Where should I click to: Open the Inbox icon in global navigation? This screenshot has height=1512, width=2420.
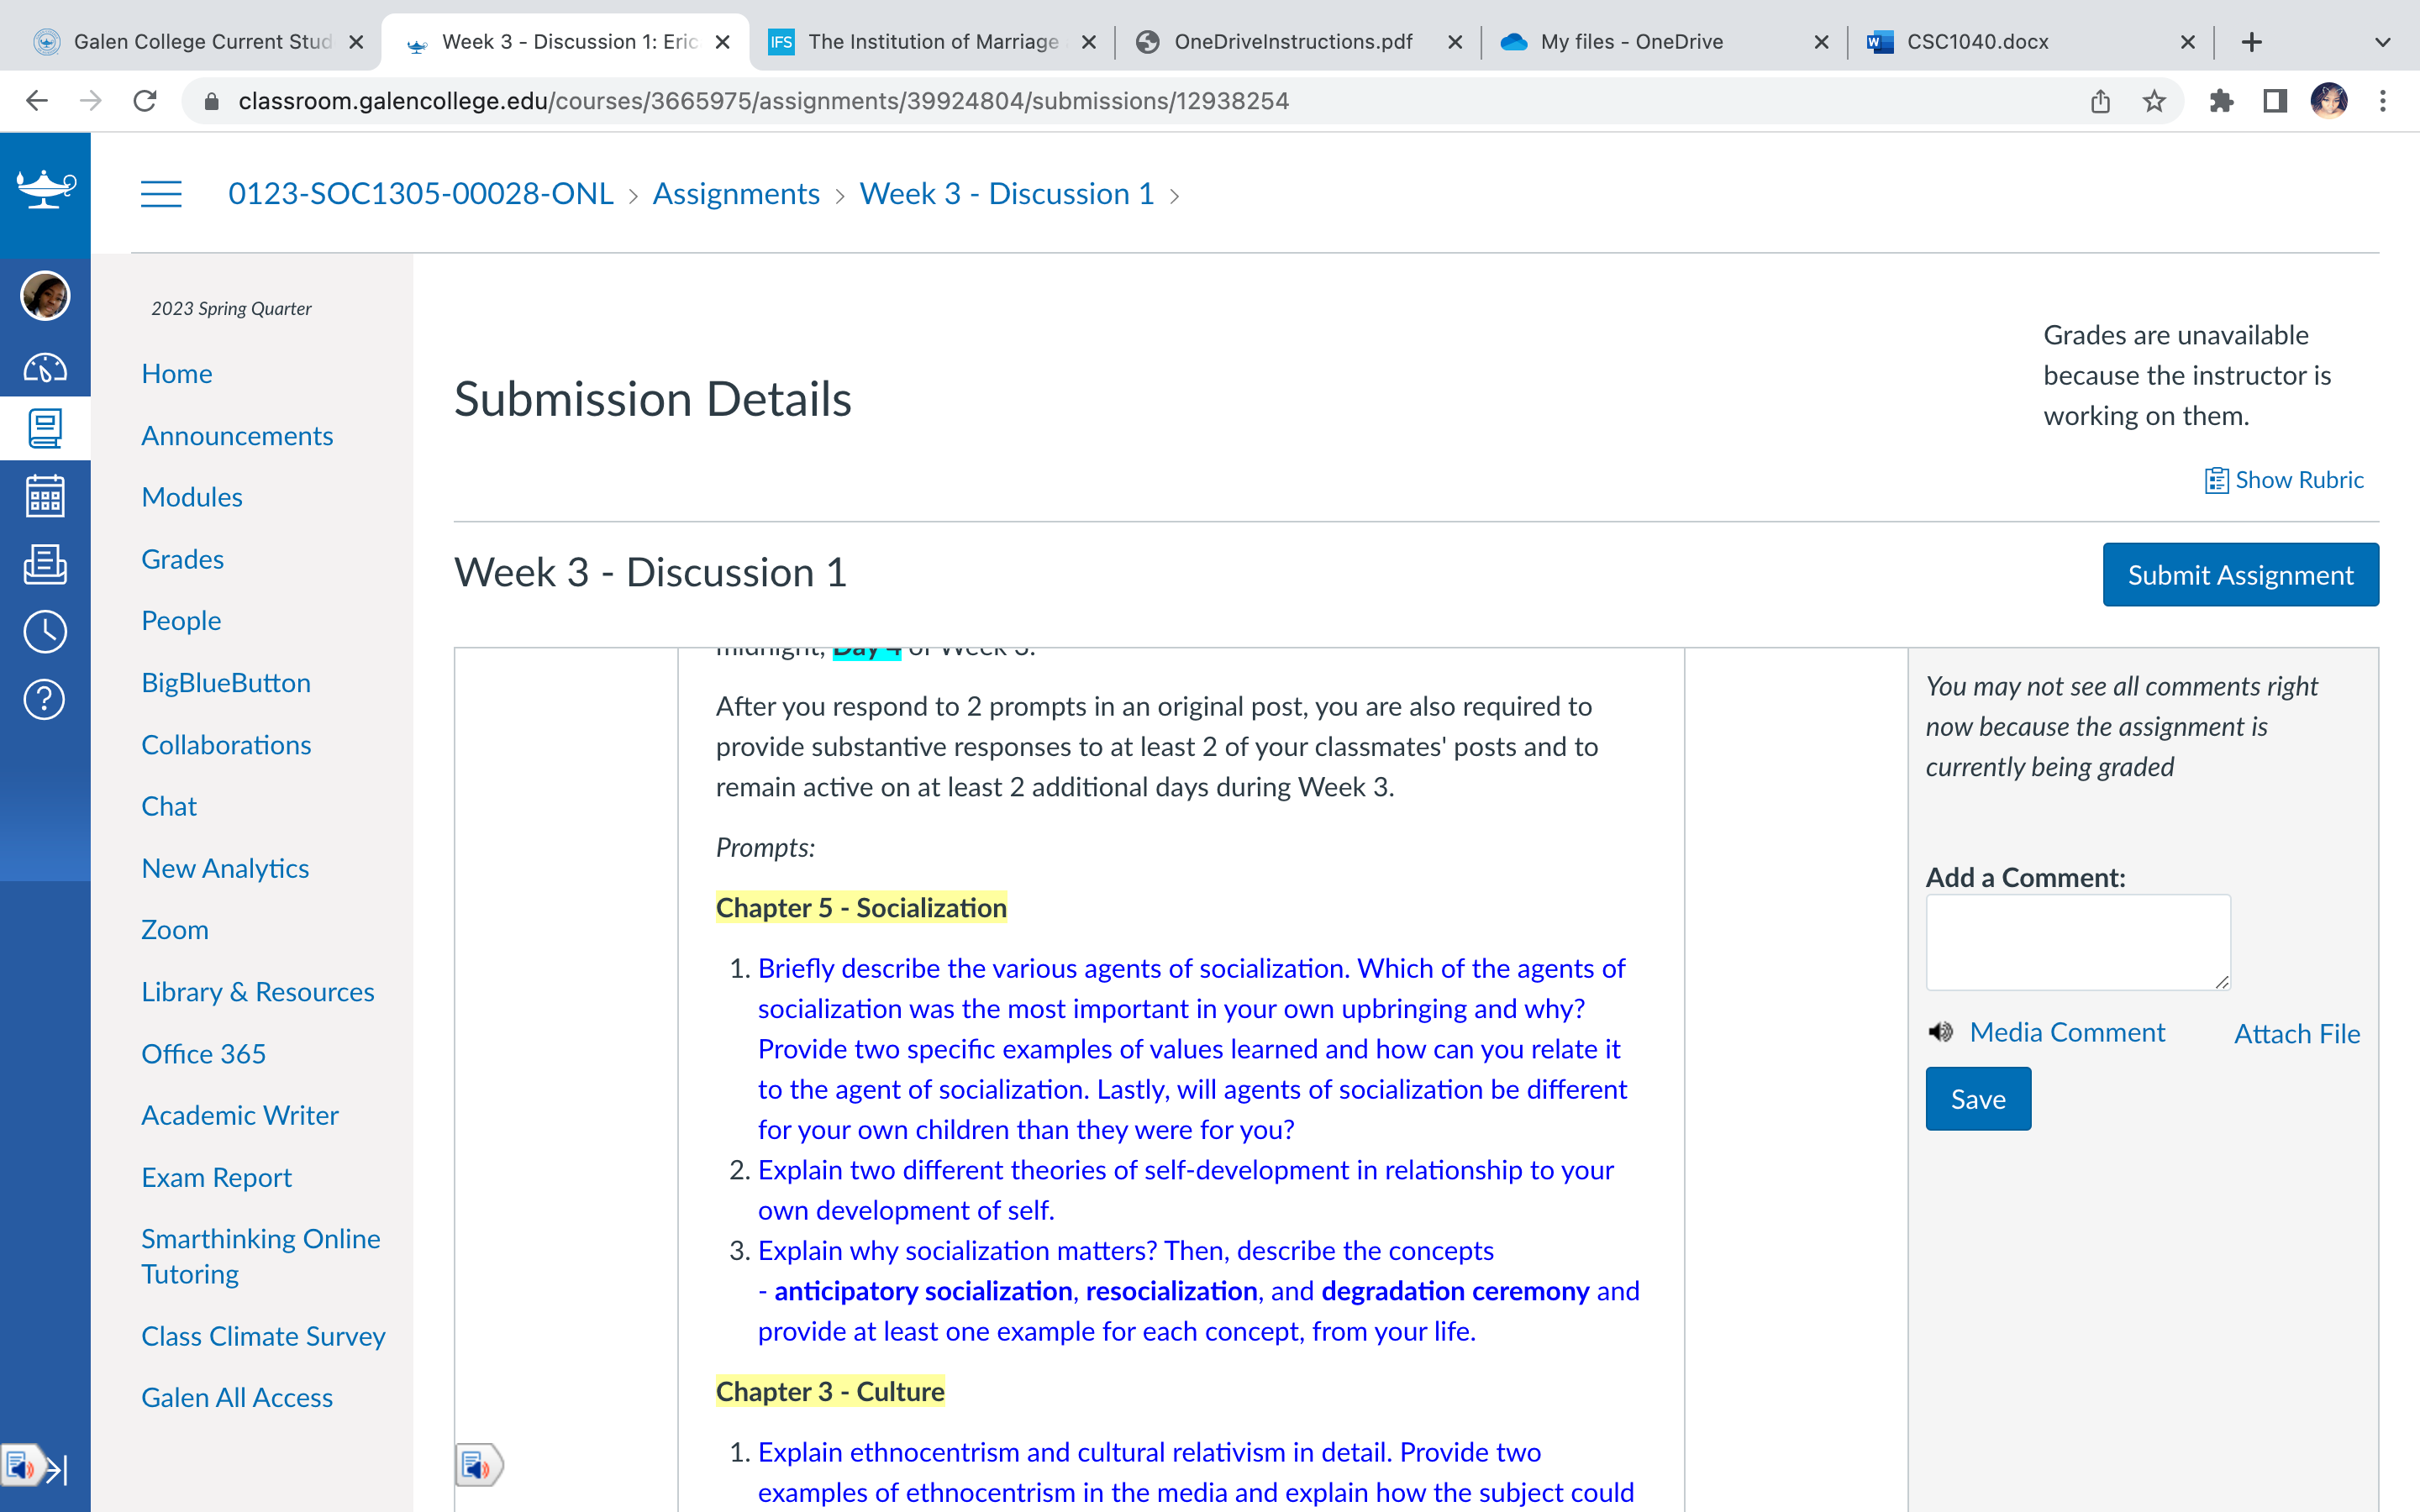click(x=45, y=564)
